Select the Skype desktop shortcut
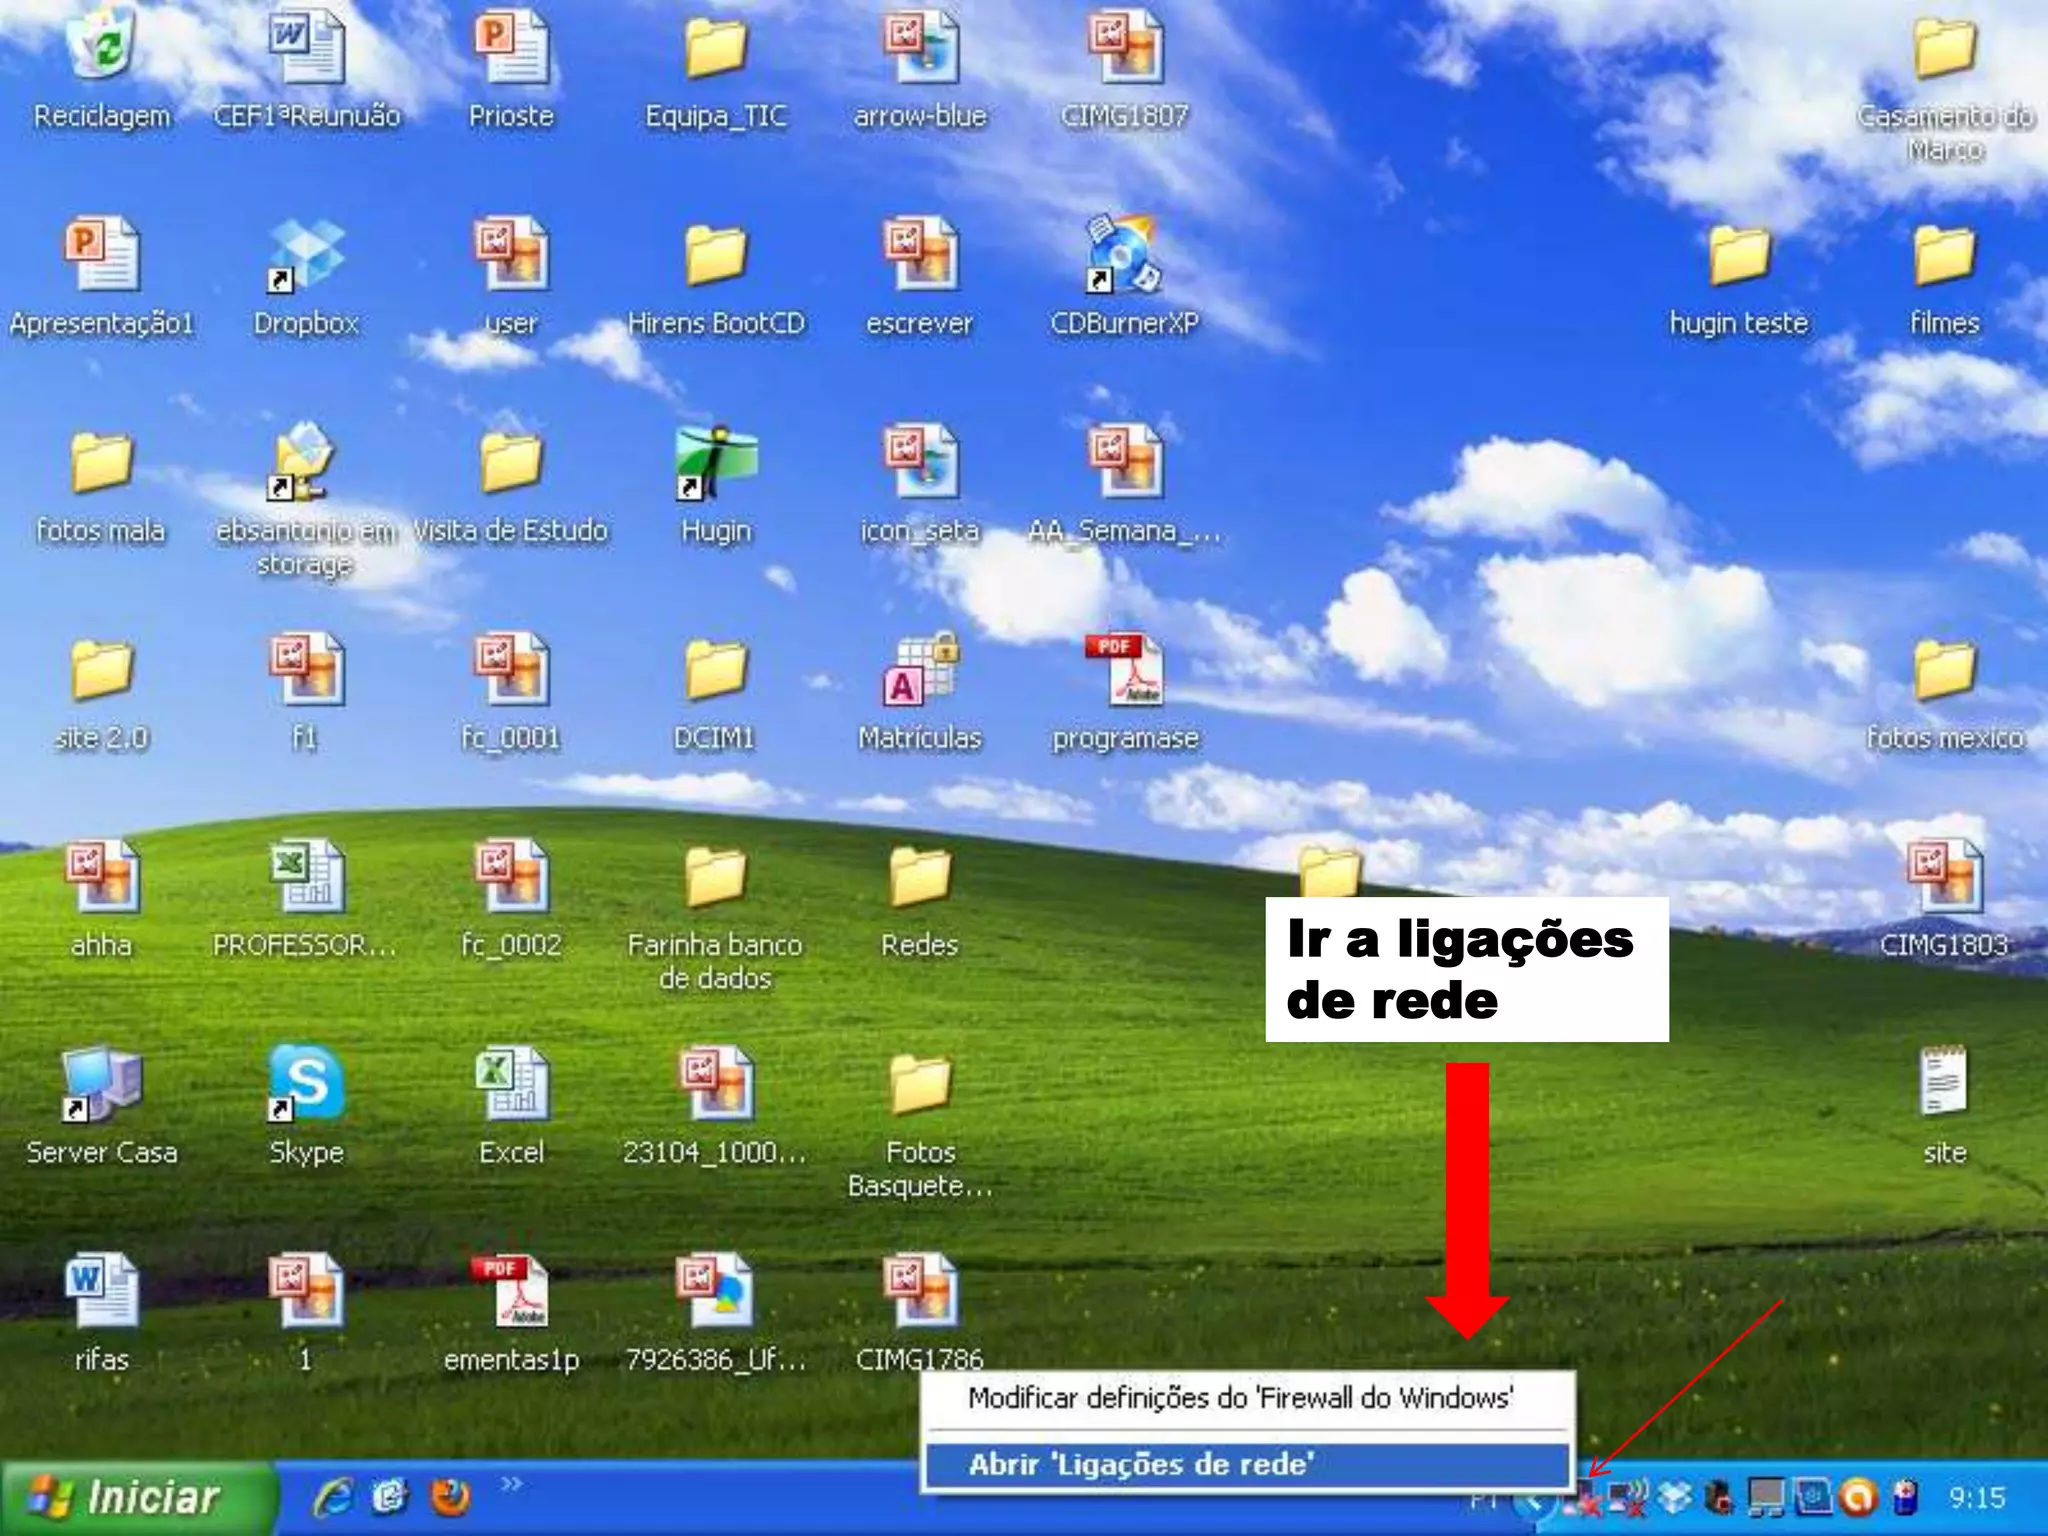This screenshot has width=2048, height=1536. coord(306,1085)
